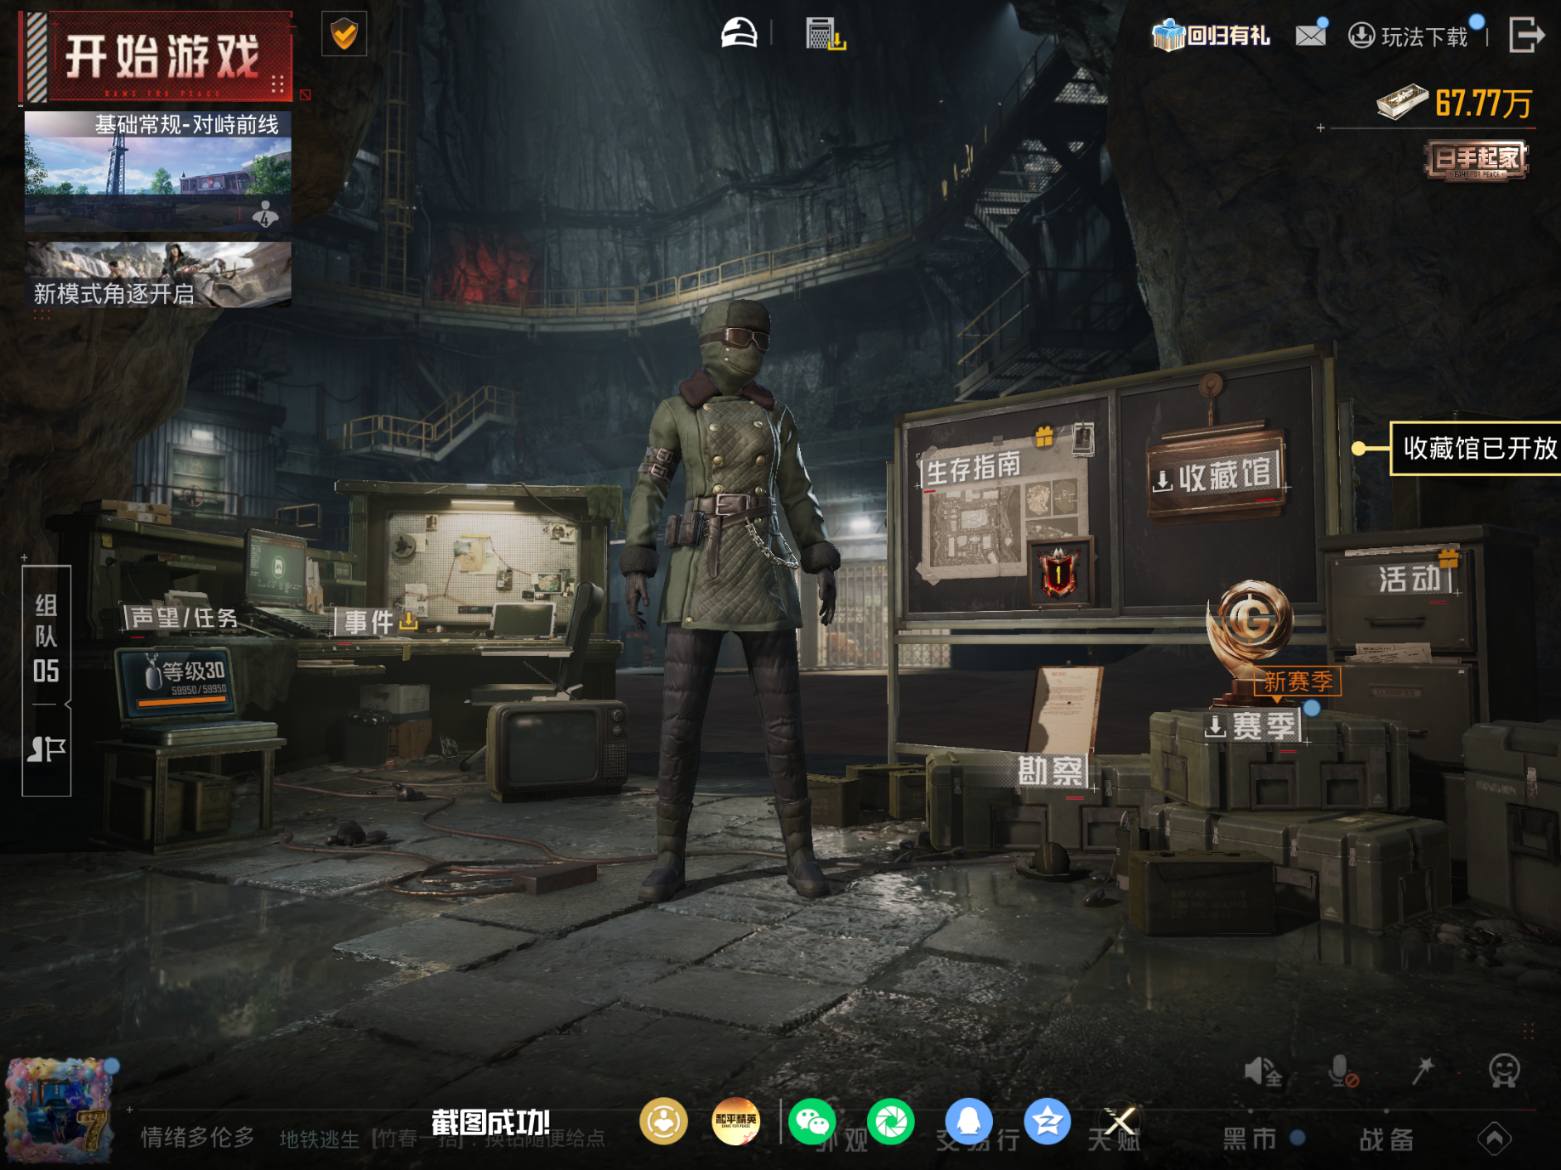Select the 基础常规-对峙前线 mode thumbnail

click(x=158, y=172)
